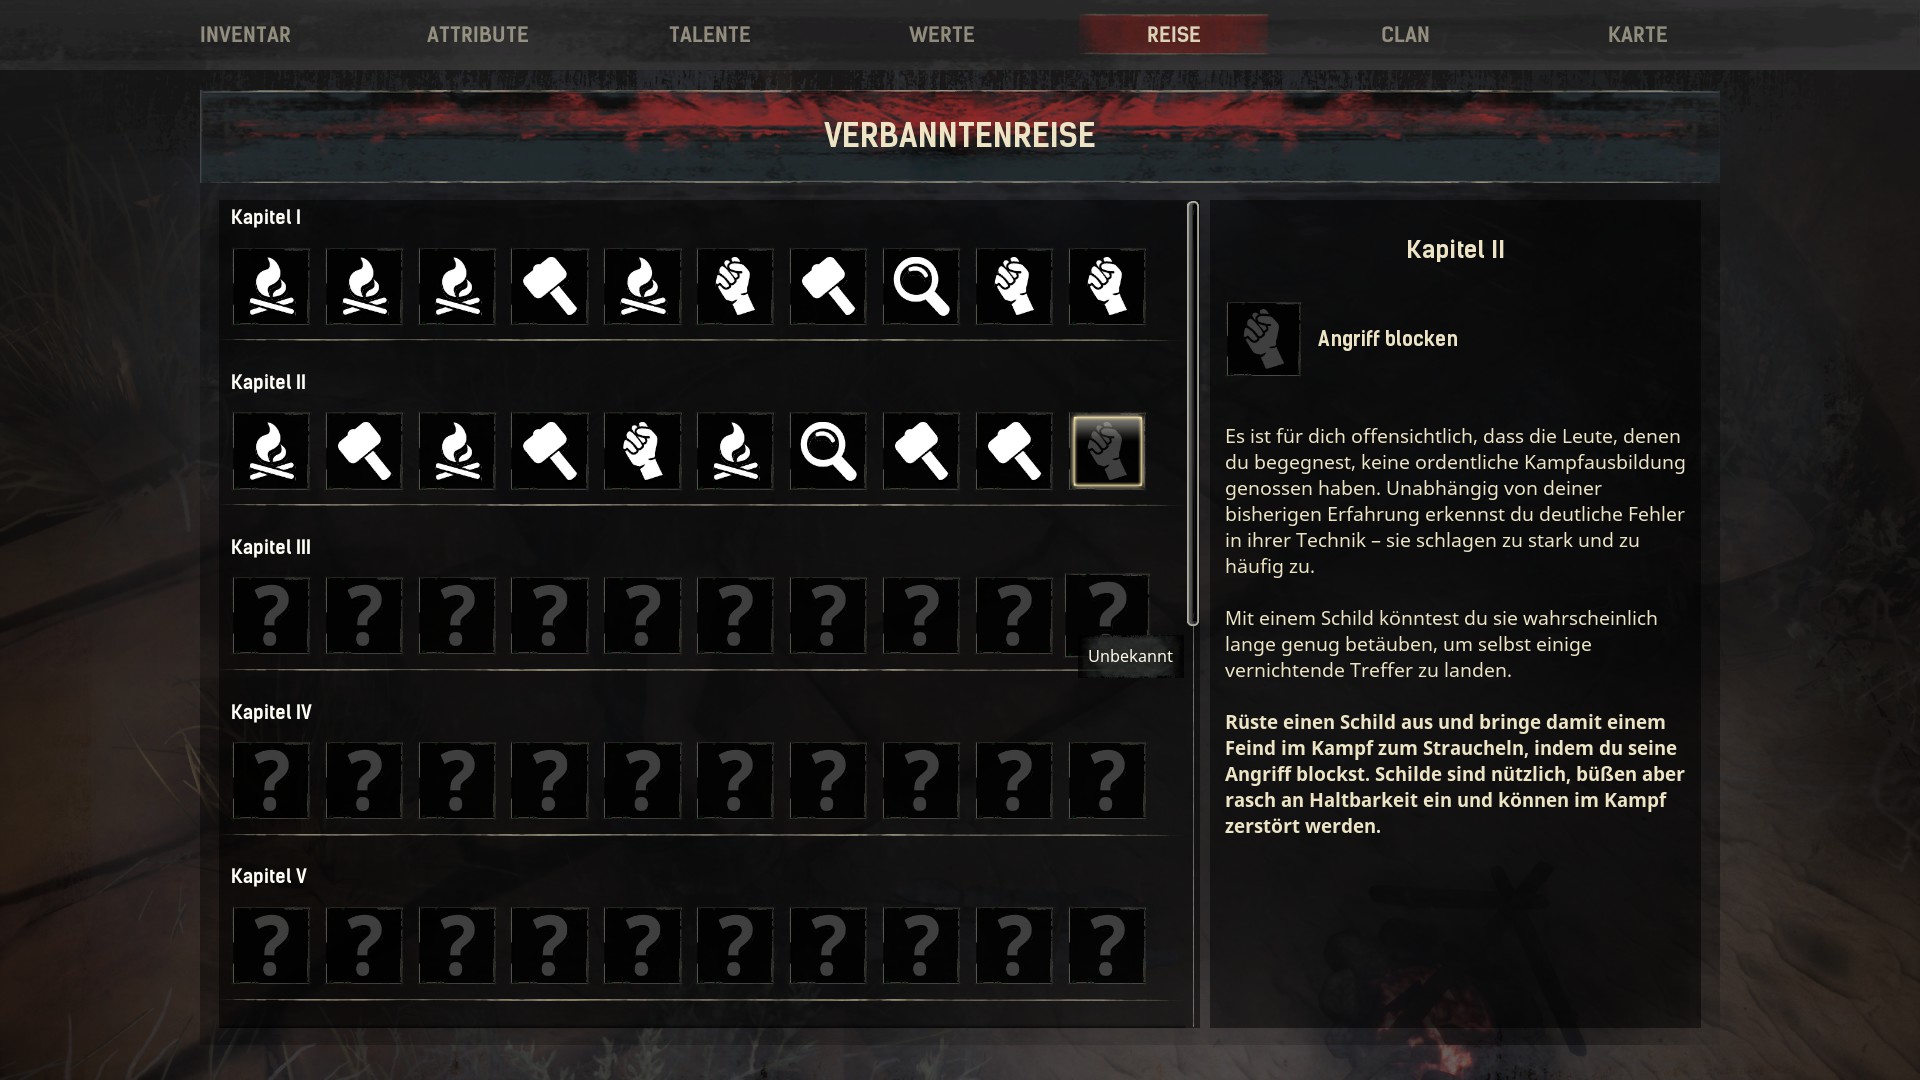Click the Angriff blocken detail icon
The height and width of the screenshot is (1080, 1920).
[1264, 340]
